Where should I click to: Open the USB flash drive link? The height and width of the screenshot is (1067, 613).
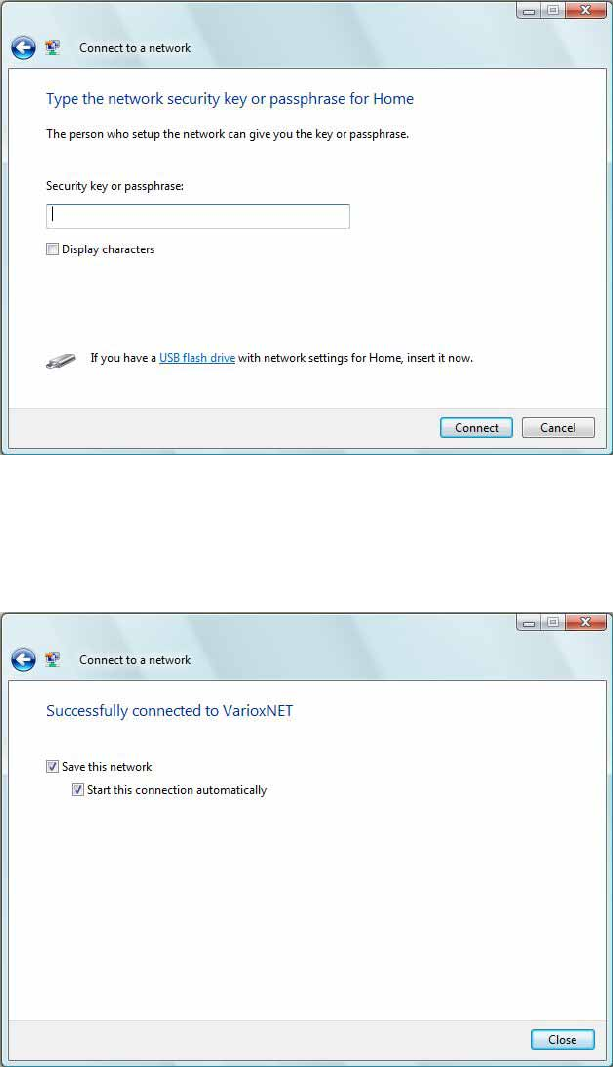coord(197,358)
